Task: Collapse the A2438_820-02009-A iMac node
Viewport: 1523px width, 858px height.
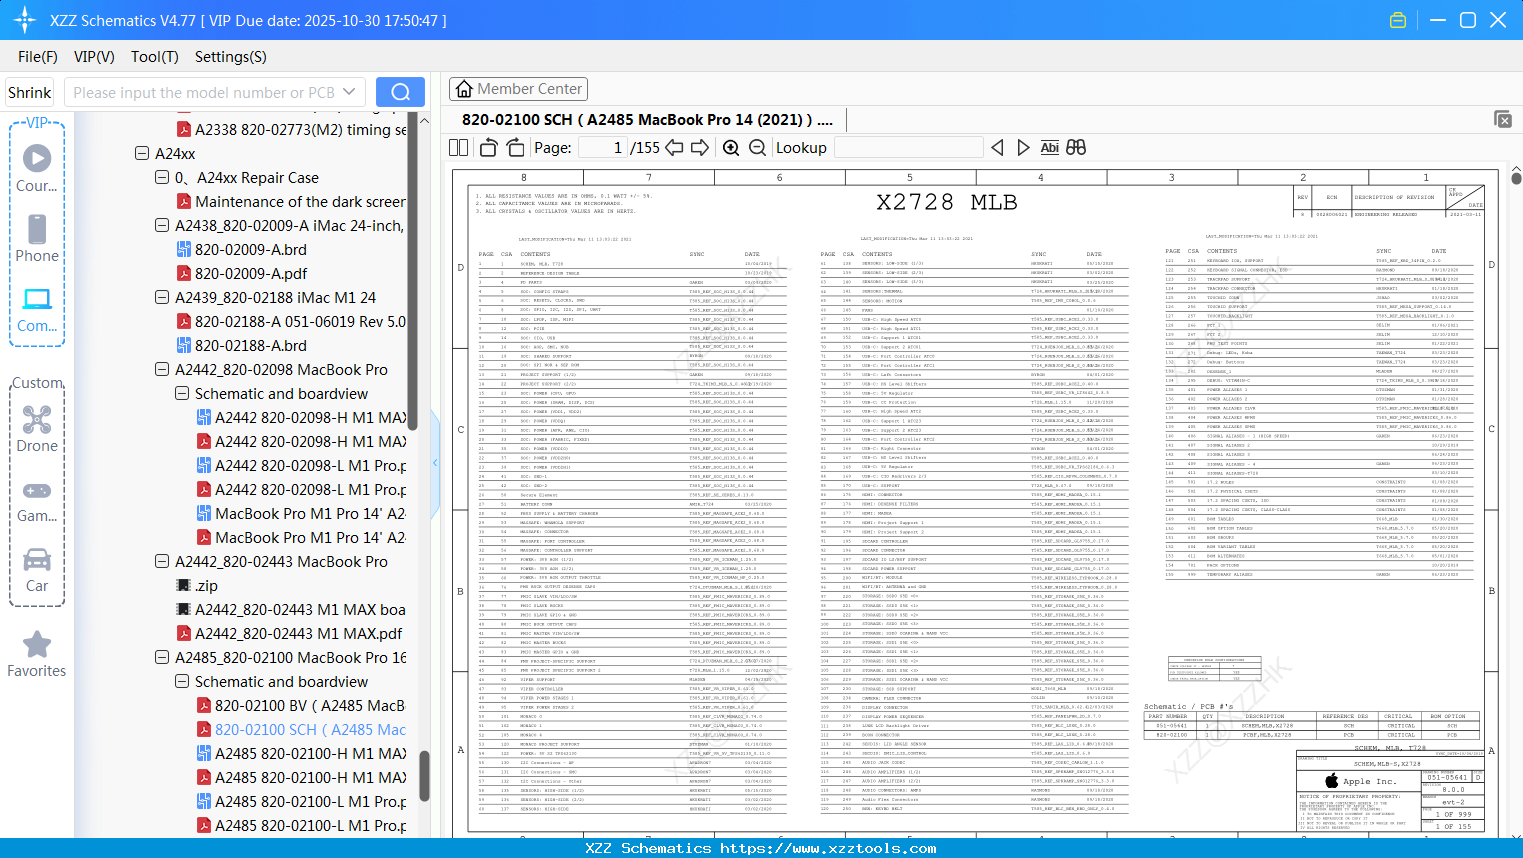Action: 162,226
